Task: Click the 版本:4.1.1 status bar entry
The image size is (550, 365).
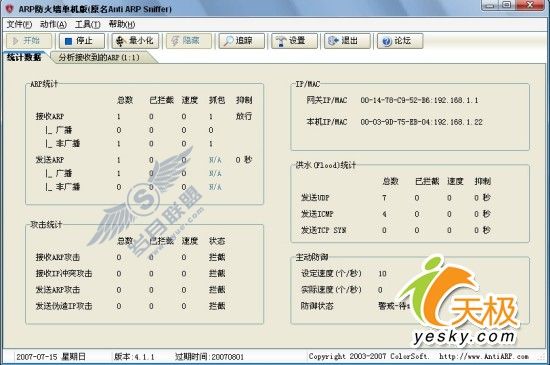Action: (134, 357)
